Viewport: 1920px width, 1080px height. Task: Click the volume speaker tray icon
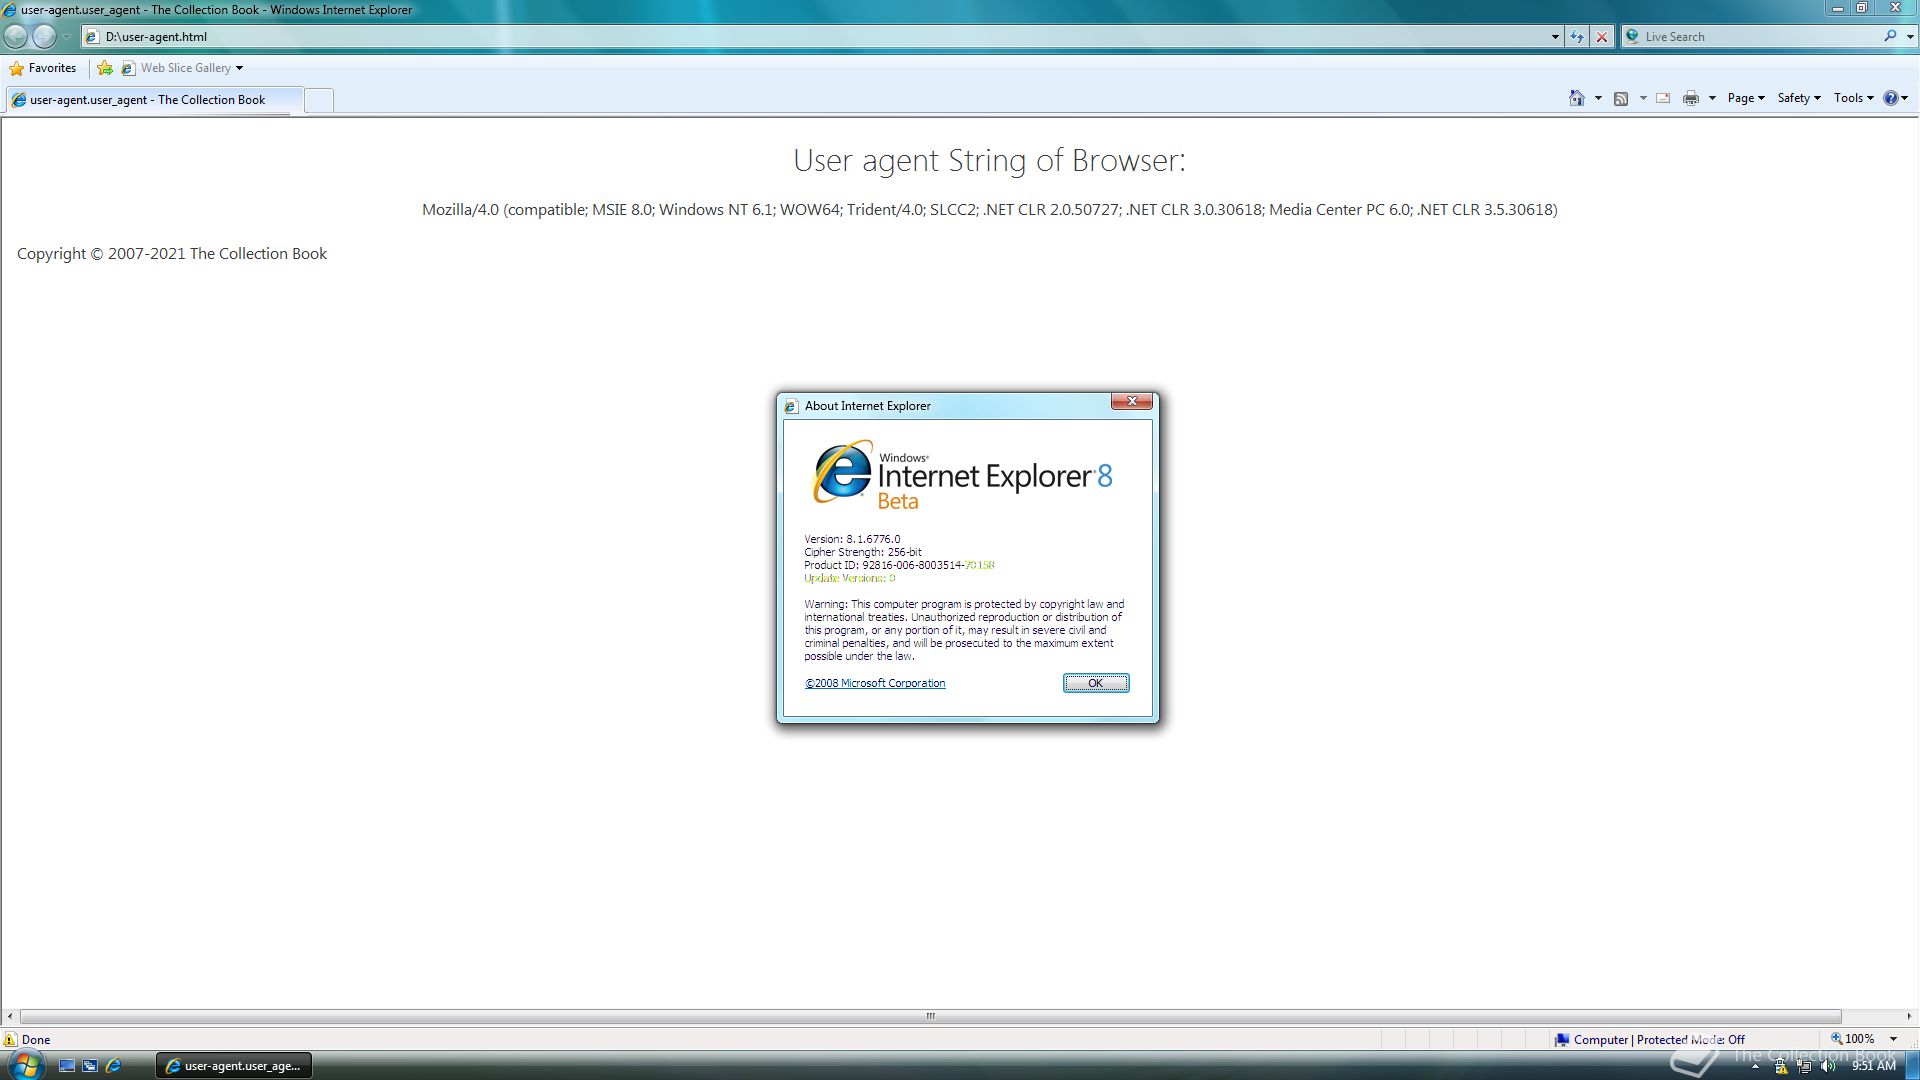point(1828,1066)
